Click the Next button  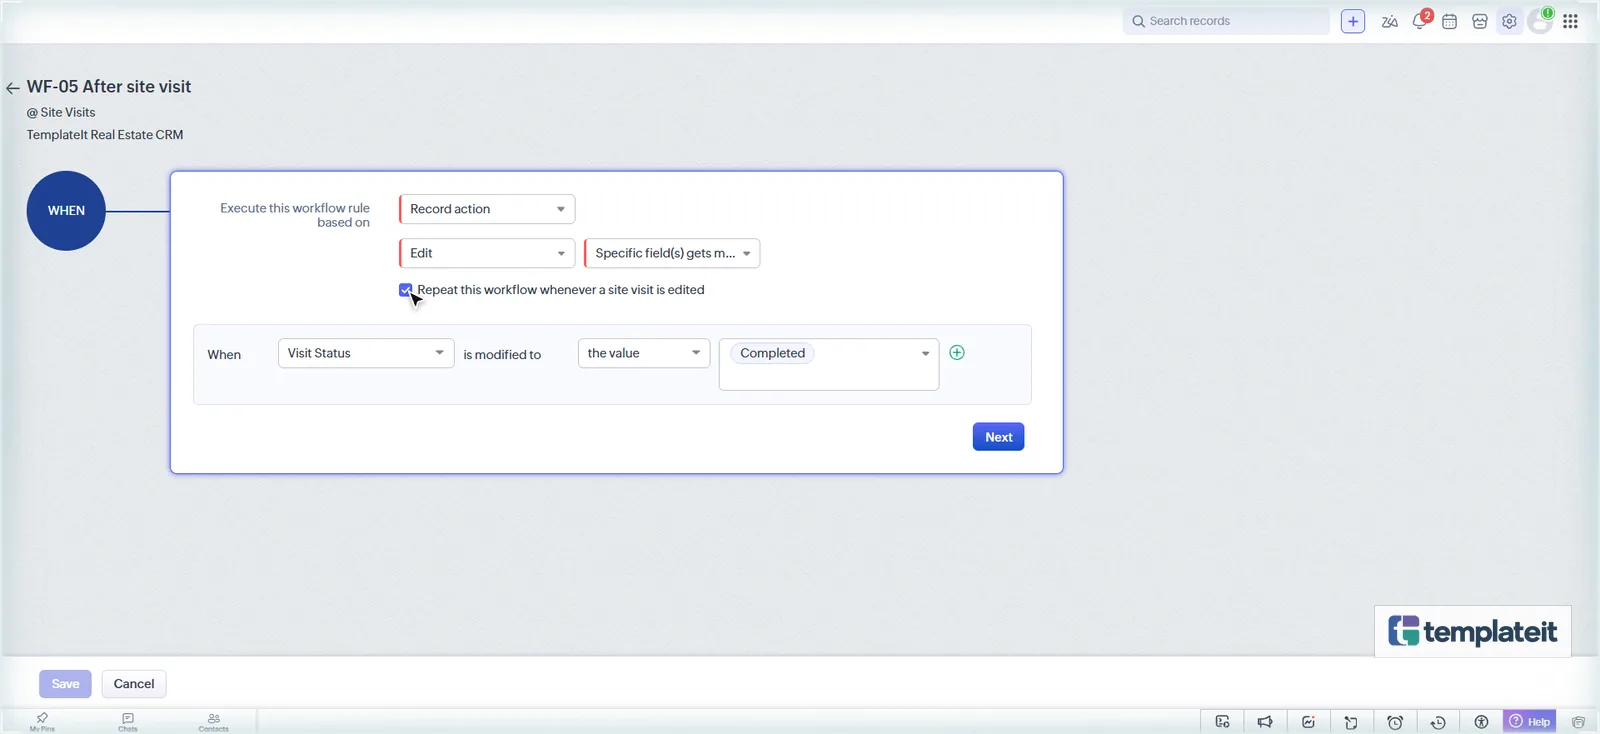point(998,437)
